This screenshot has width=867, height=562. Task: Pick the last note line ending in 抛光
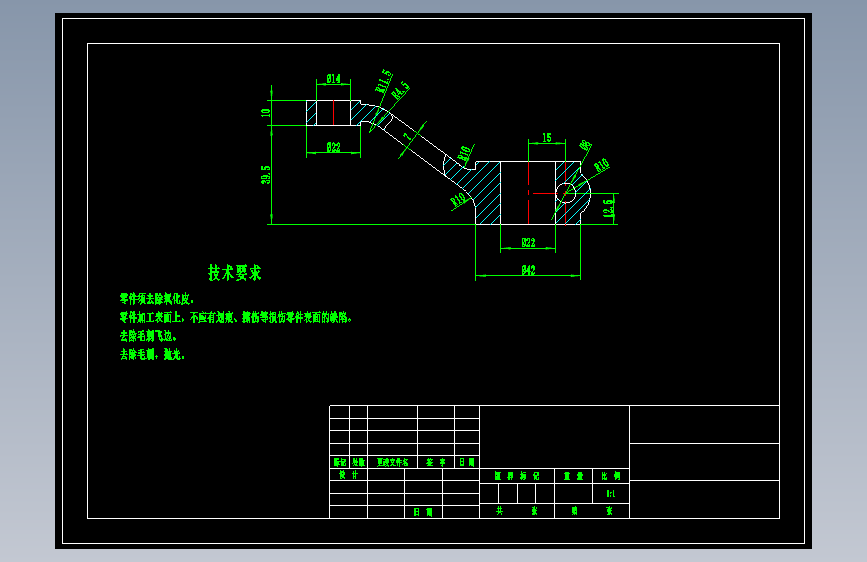pyautogui.click(x=152, y=354)
